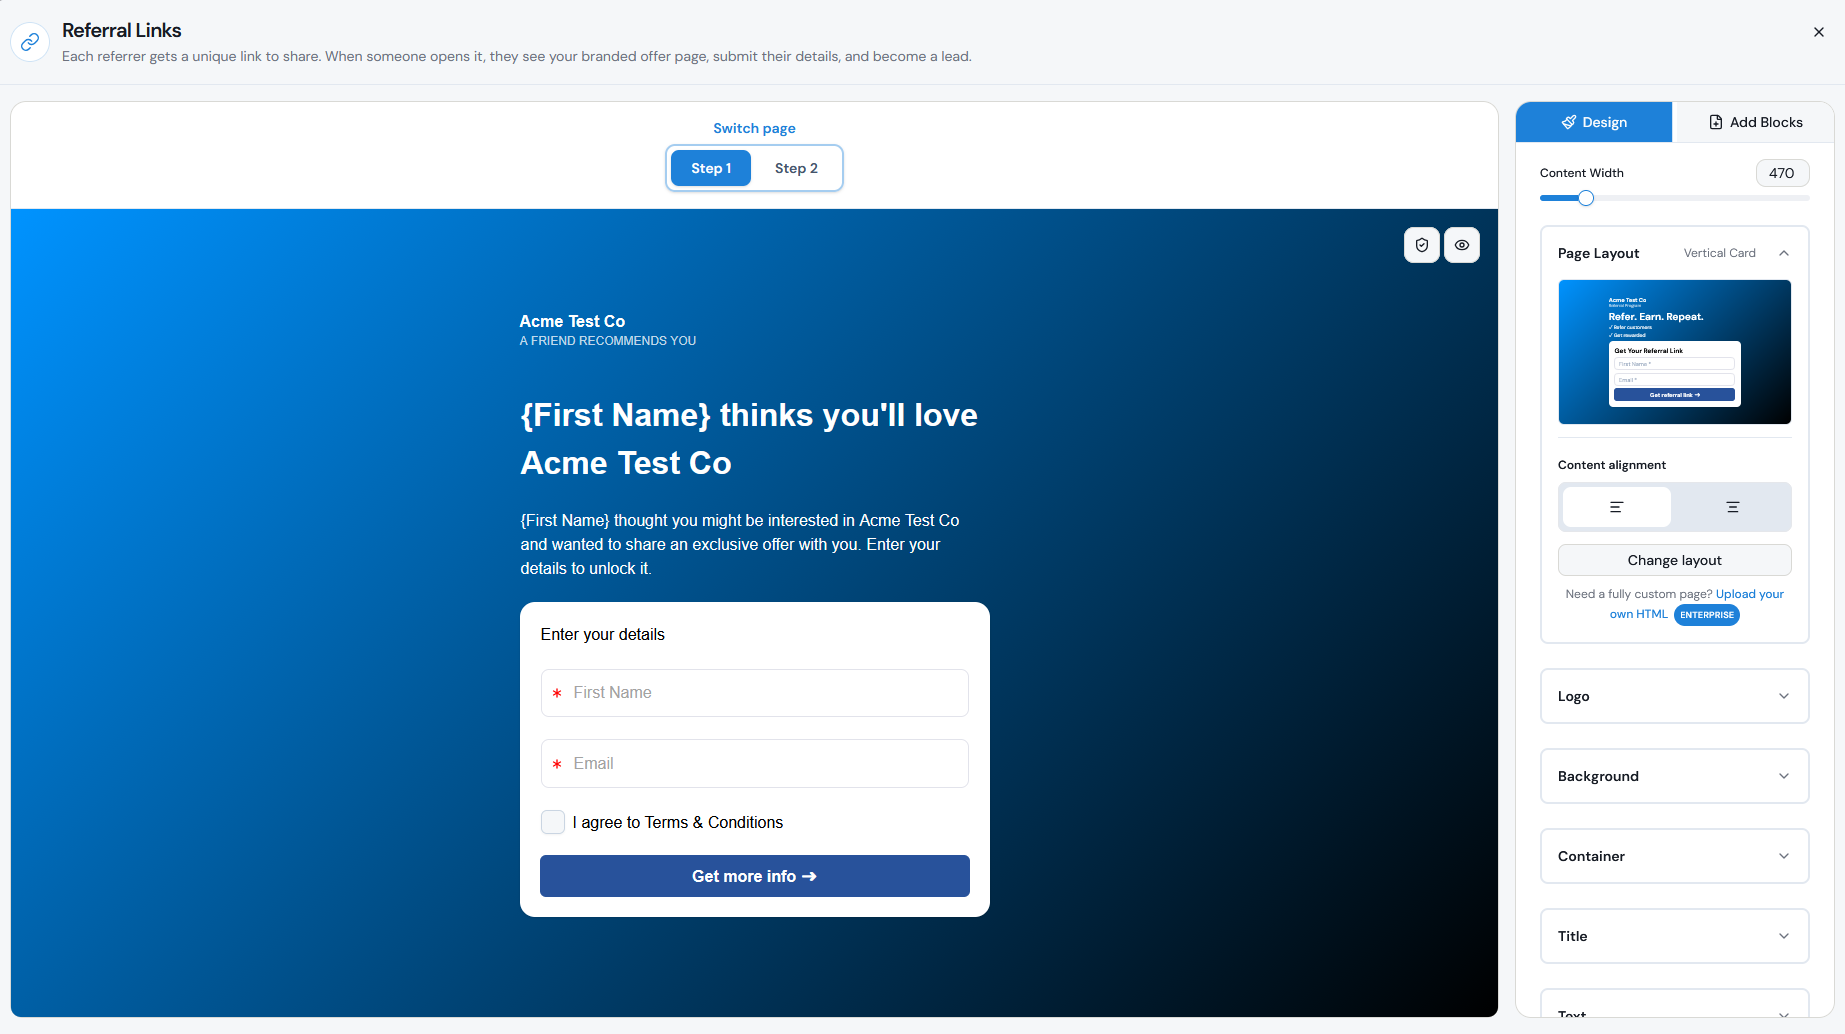Click the First Name input field
This screenshot has height=1034, width=1845.
pyautogui.click(x=754, y=693)
